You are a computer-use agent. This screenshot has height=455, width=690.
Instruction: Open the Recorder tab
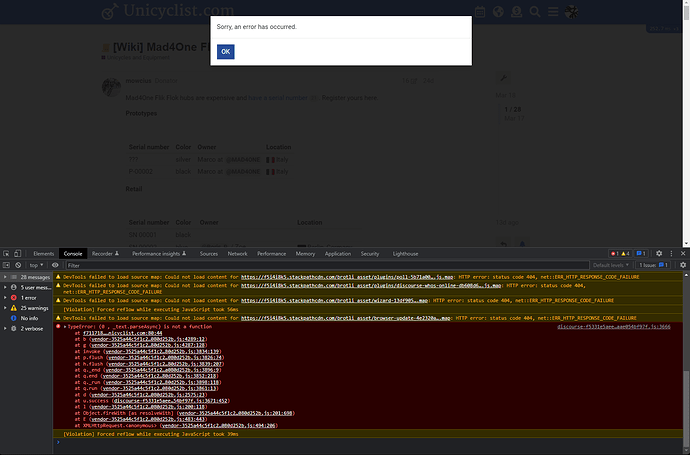[105, 254]
